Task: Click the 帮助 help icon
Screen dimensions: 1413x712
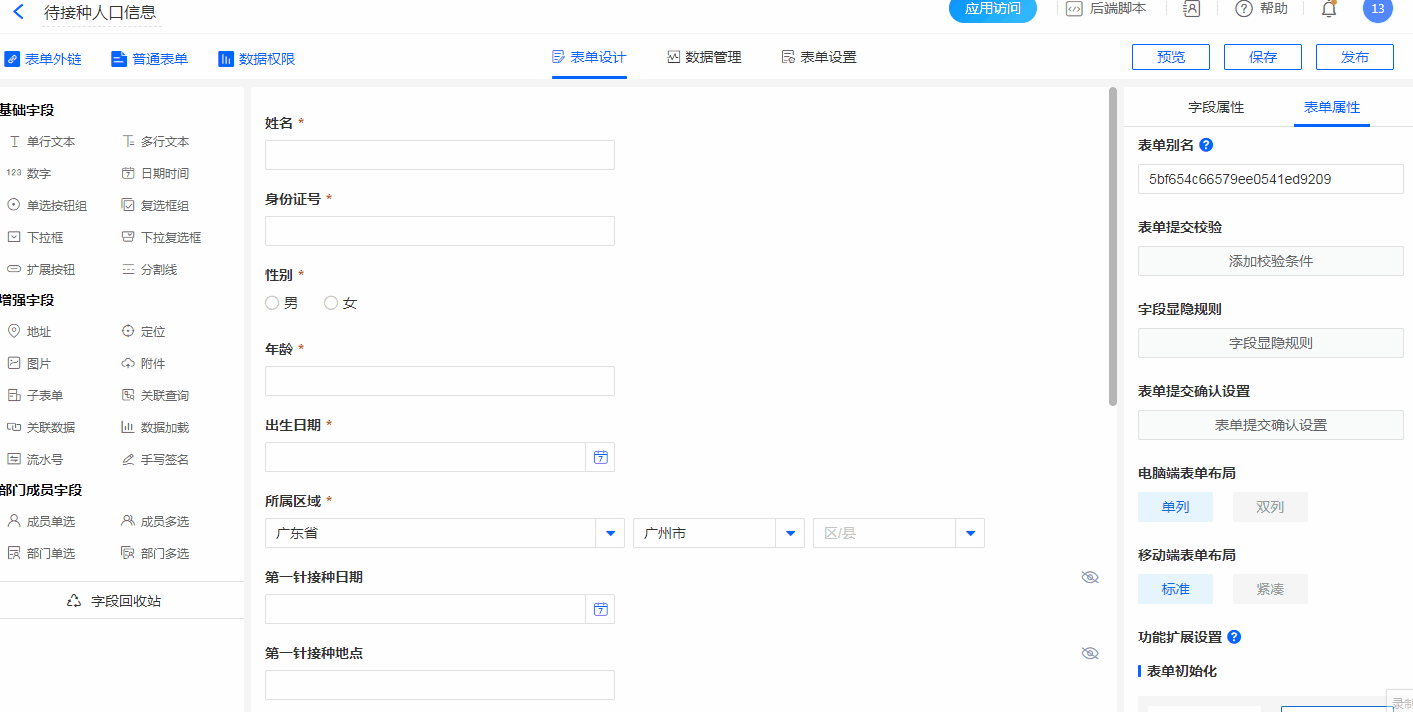Action: coord(1244,9)
